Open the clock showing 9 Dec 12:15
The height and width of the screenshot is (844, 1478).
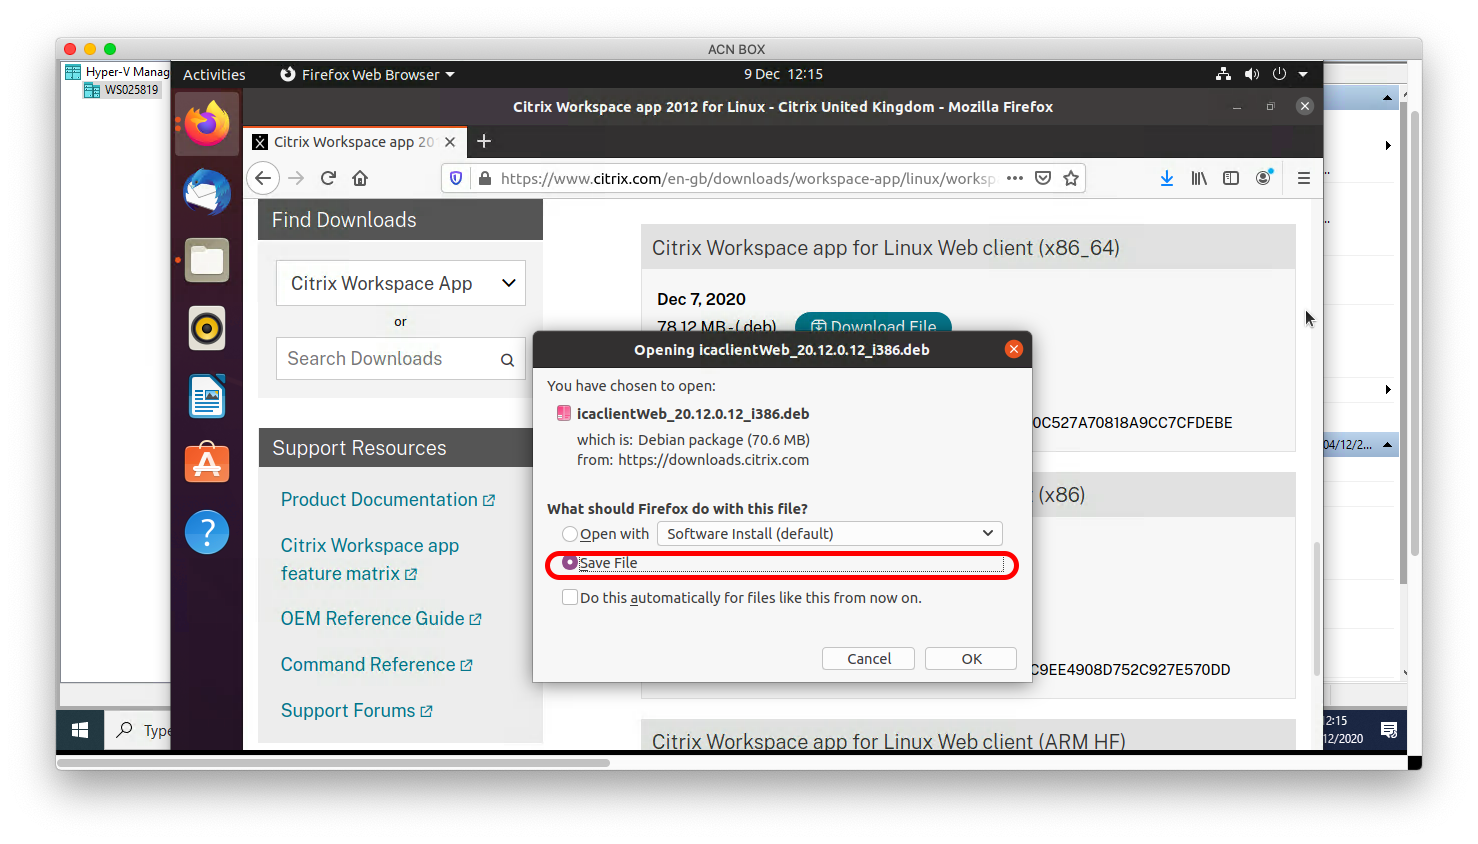tap(783, 74)
